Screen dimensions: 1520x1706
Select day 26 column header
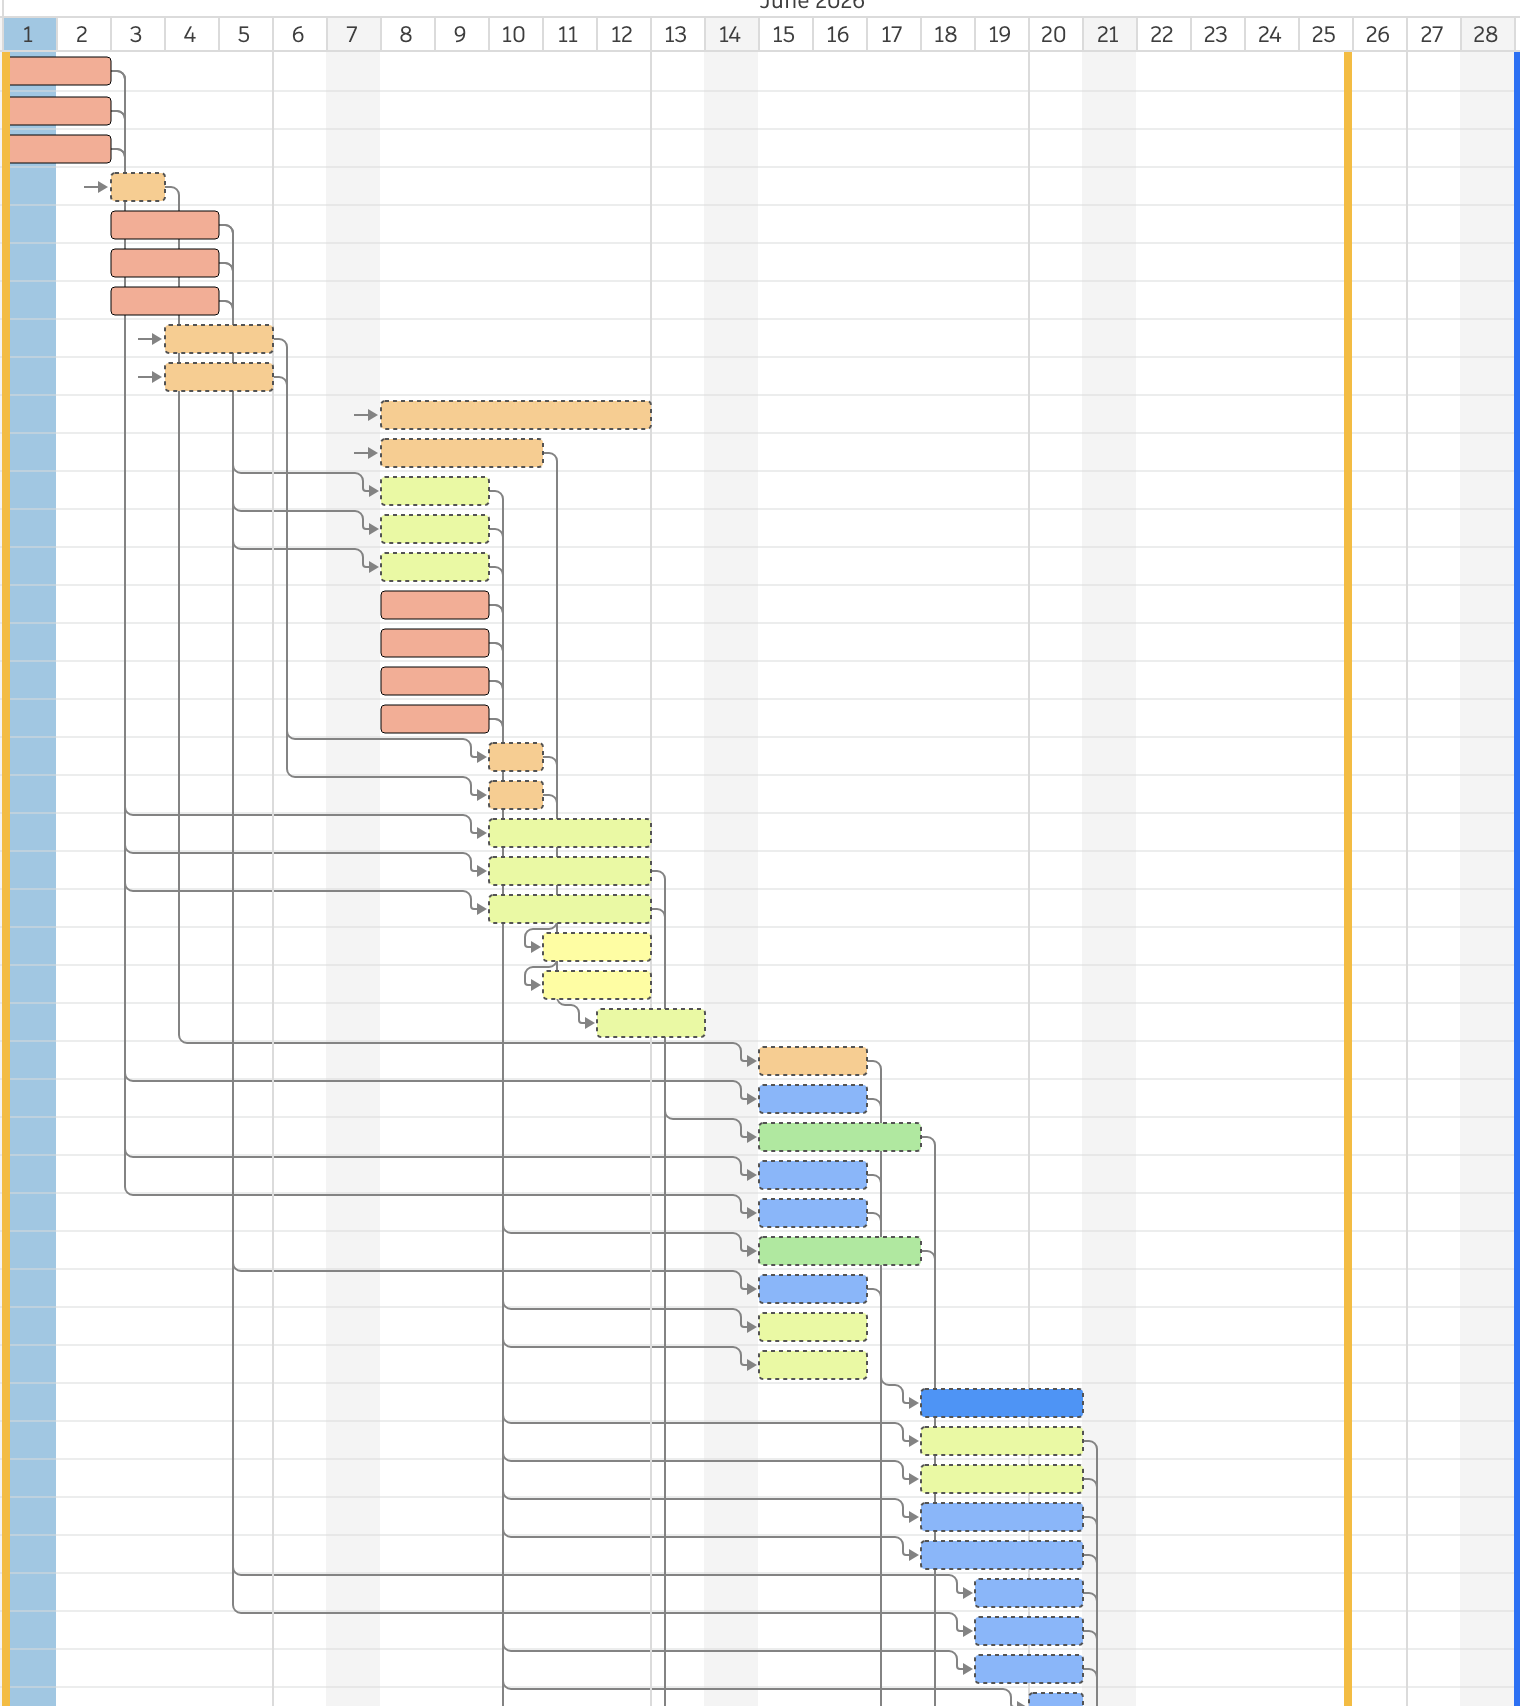[1379, 35]
